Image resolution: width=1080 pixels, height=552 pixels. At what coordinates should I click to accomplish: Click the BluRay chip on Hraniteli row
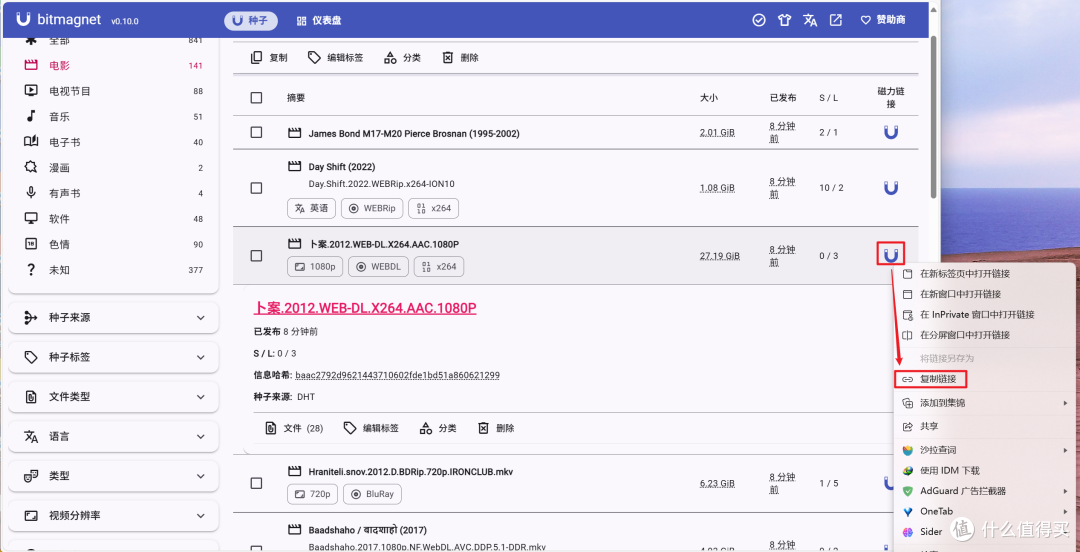[373, 494]
